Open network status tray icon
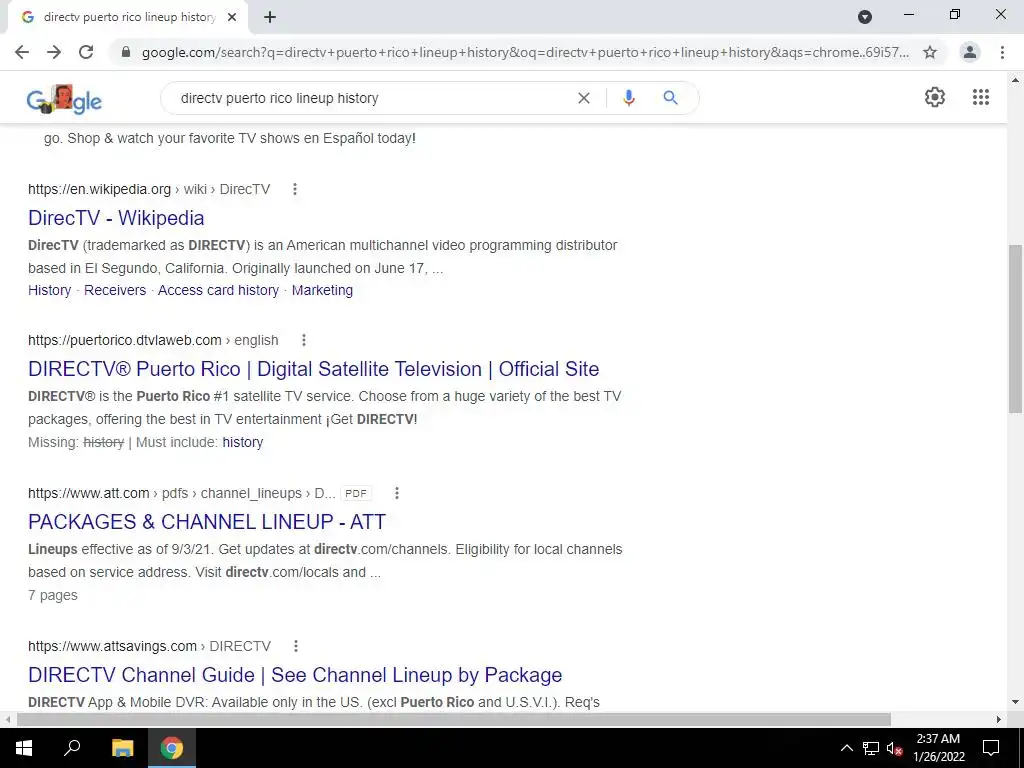This screenshot has width=1024, height=768. pyautogui.click(x=871, y=748)
